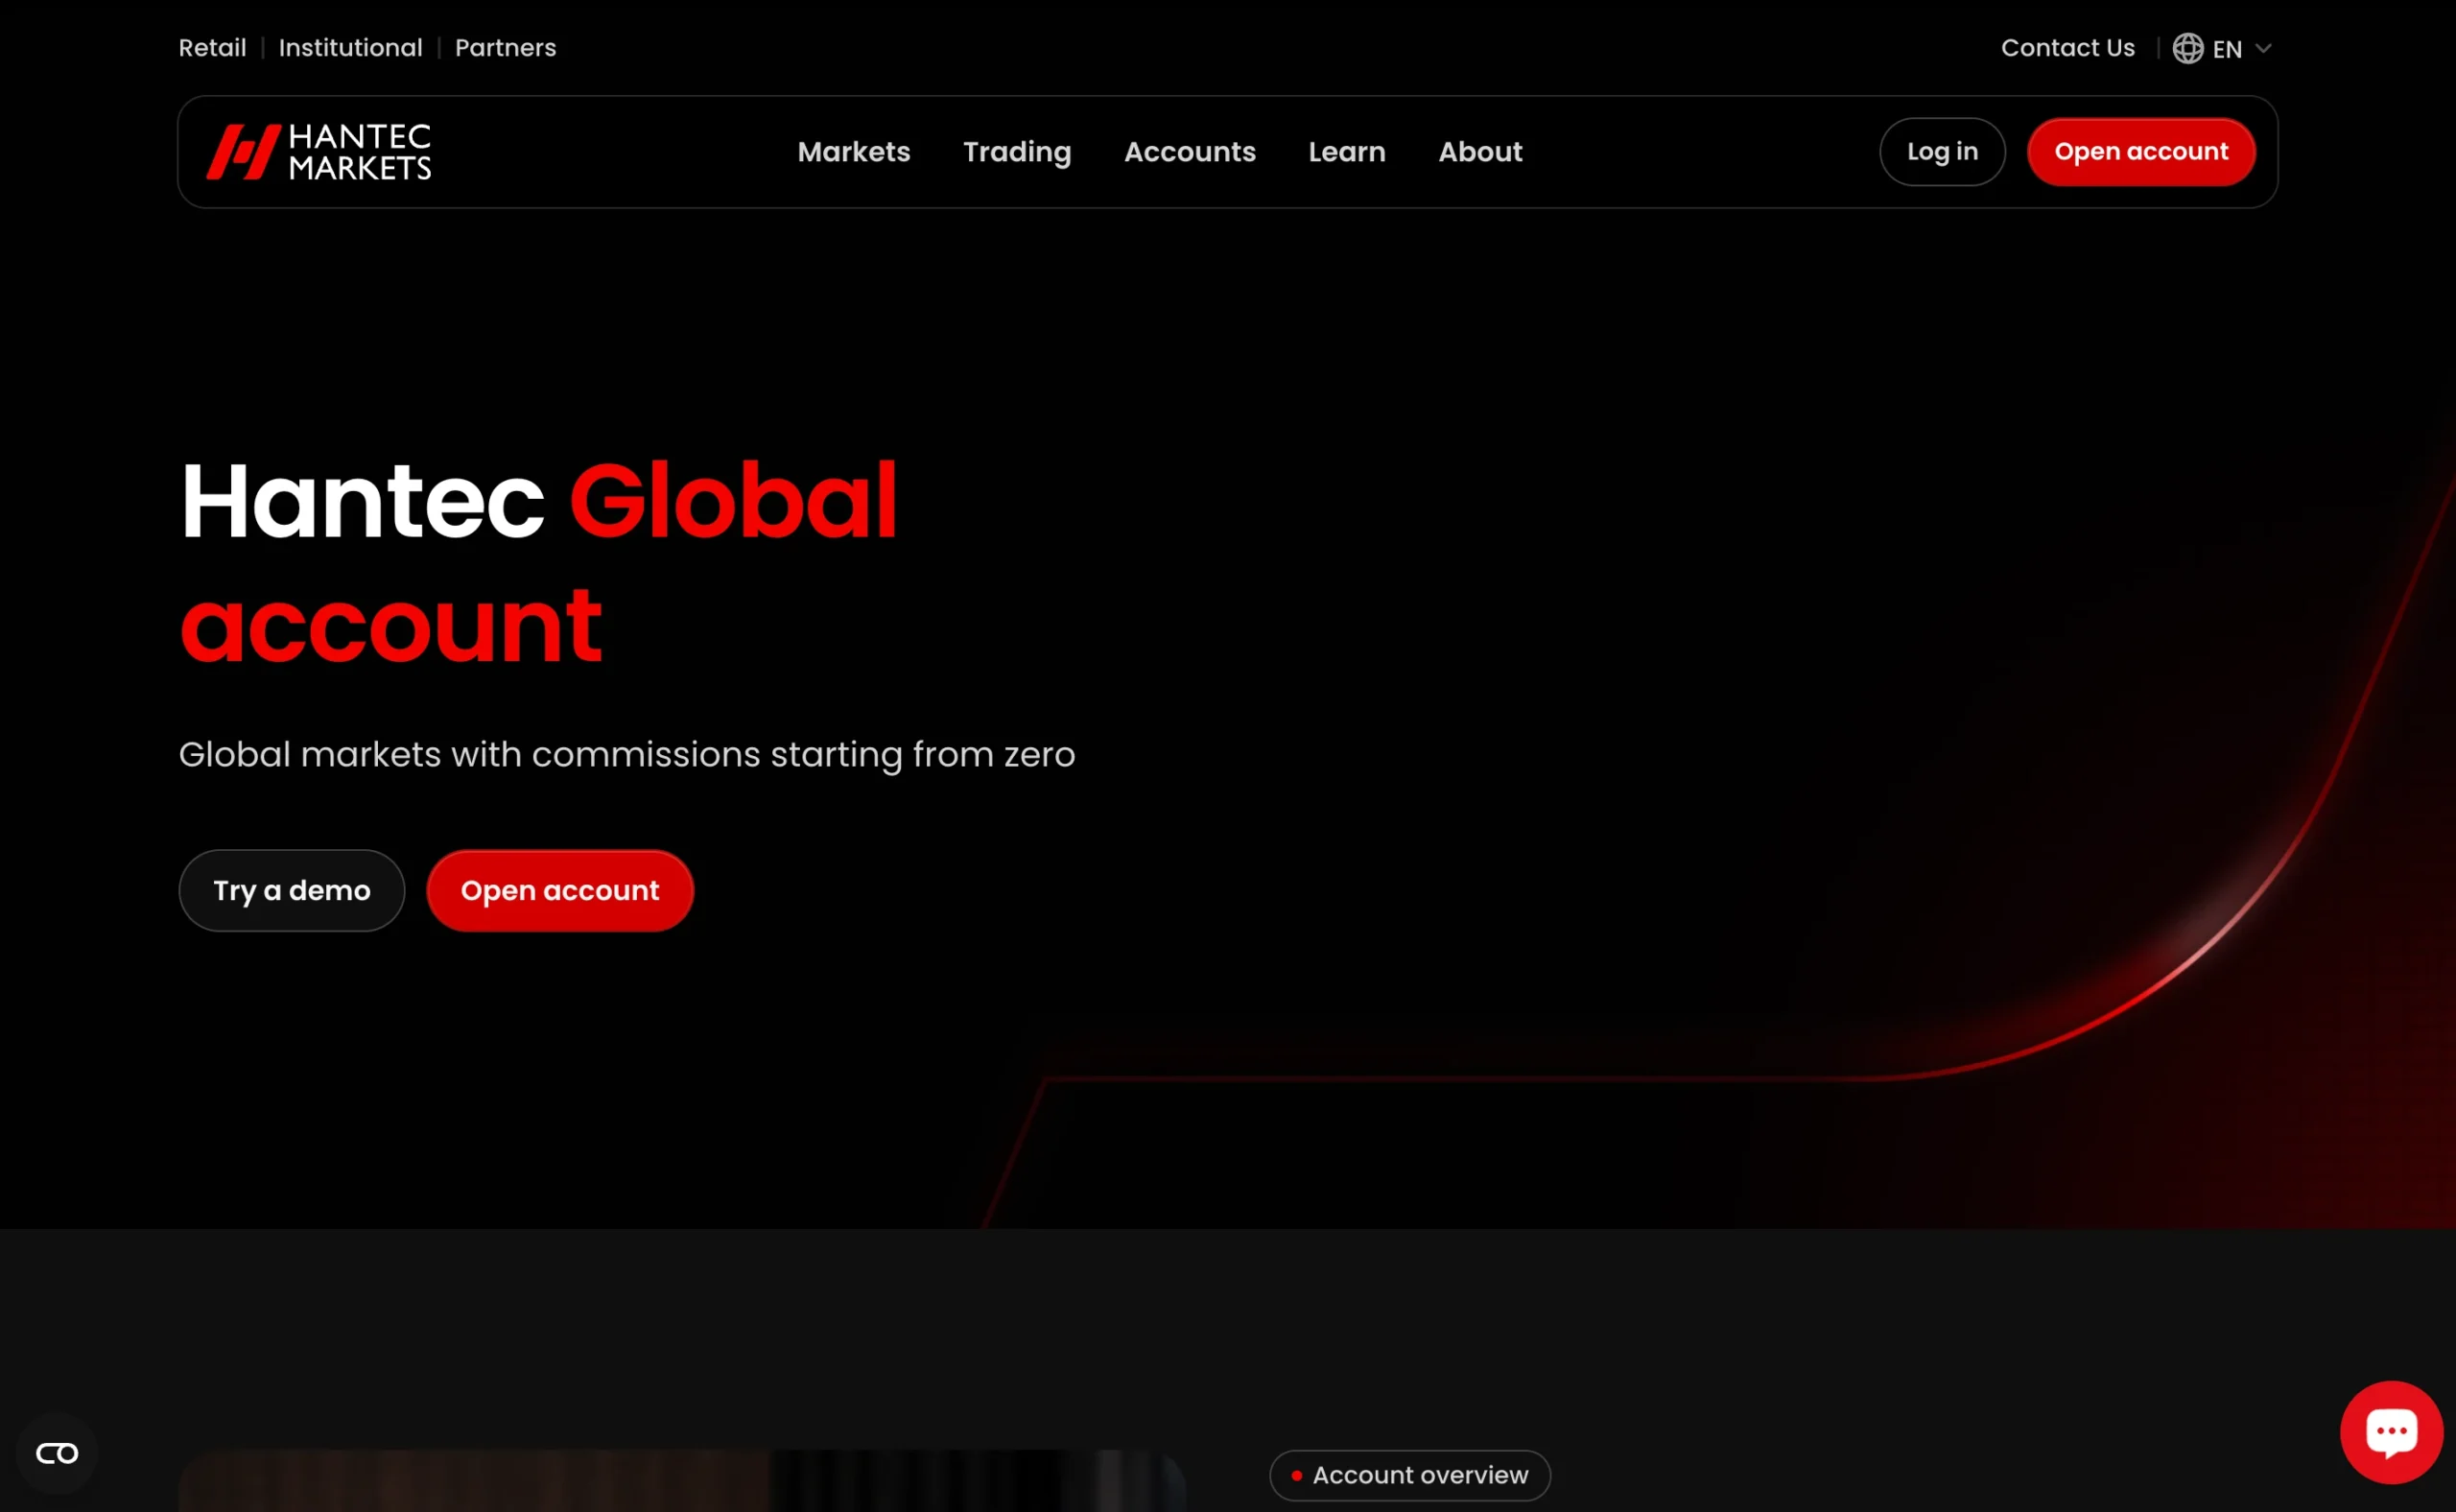This screenshot has width=2456, height=1512.
Task: Switch to the Partners section
Action: (505, 48)
